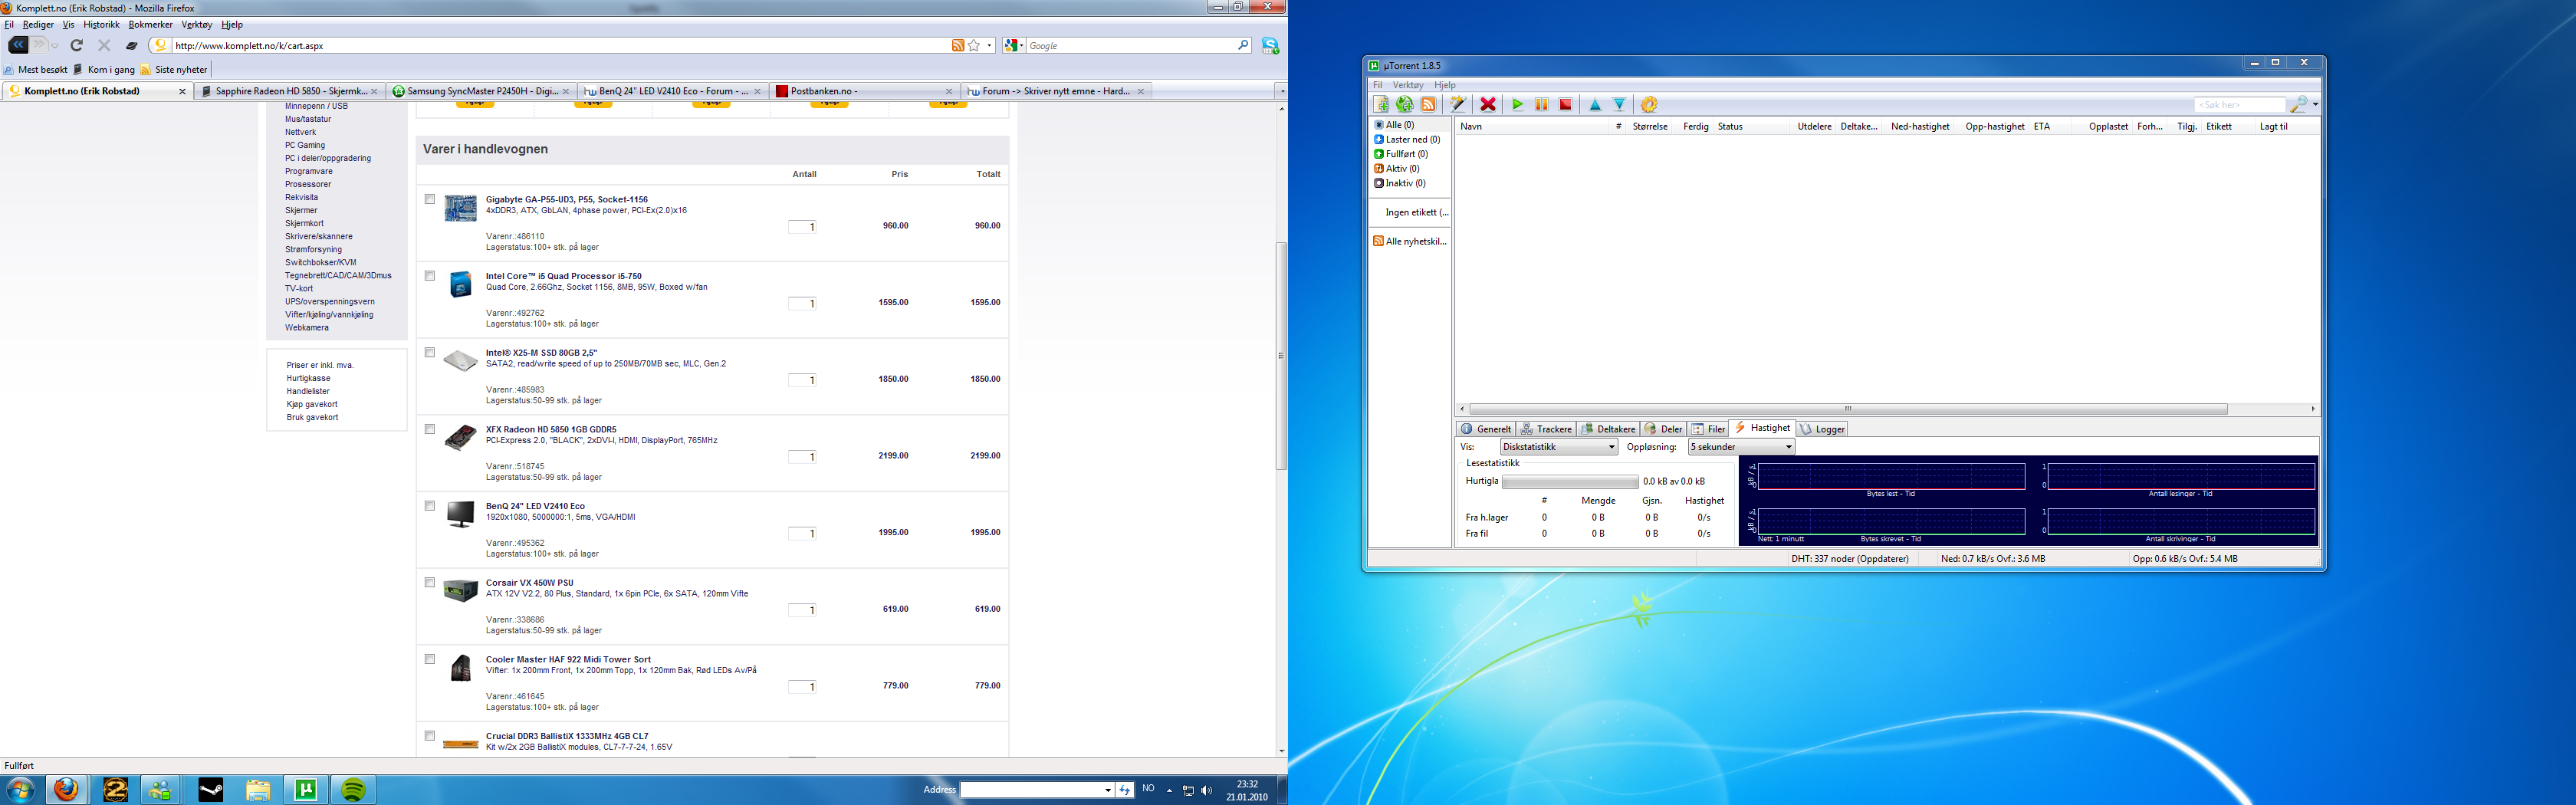Open search engine dropdown arrow in µTorrent
Viewport: 2576px width, 805px height.
point(2315,105)
